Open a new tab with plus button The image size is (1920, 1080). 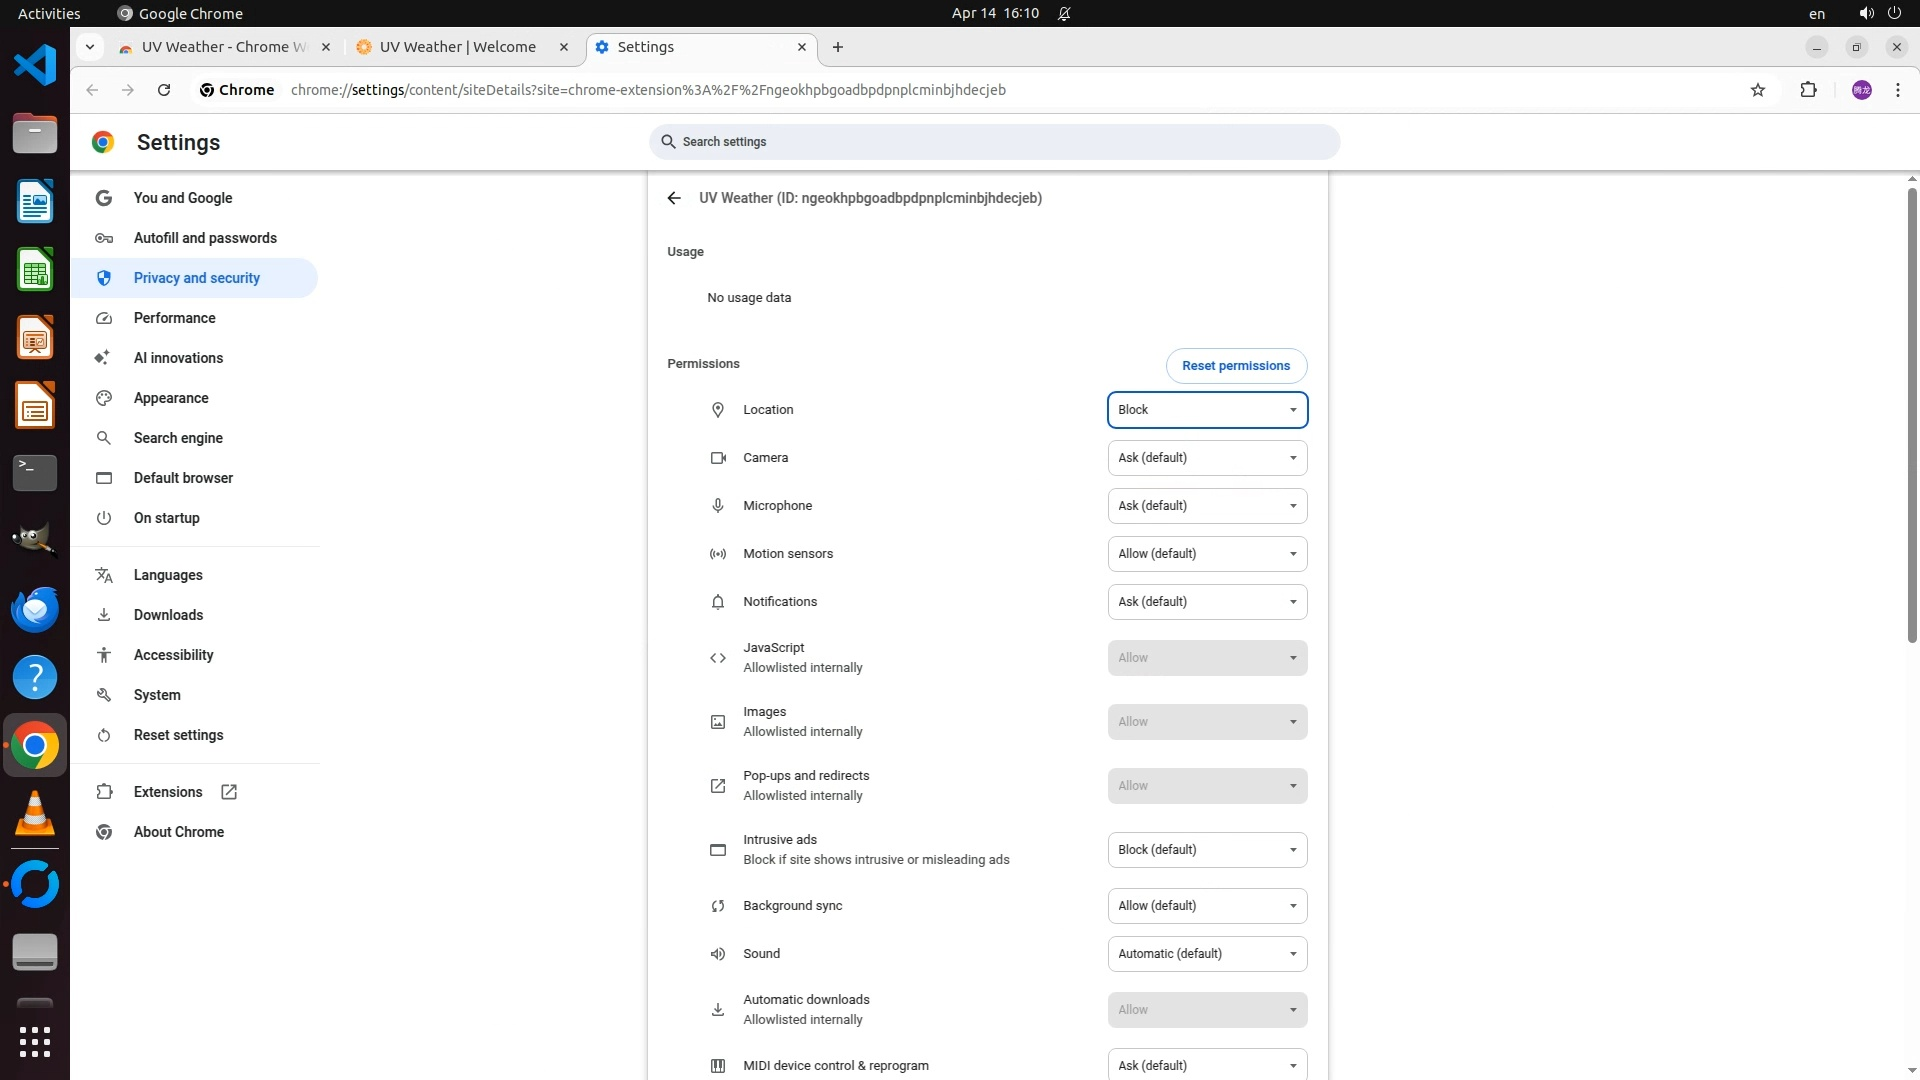point(838,47)
